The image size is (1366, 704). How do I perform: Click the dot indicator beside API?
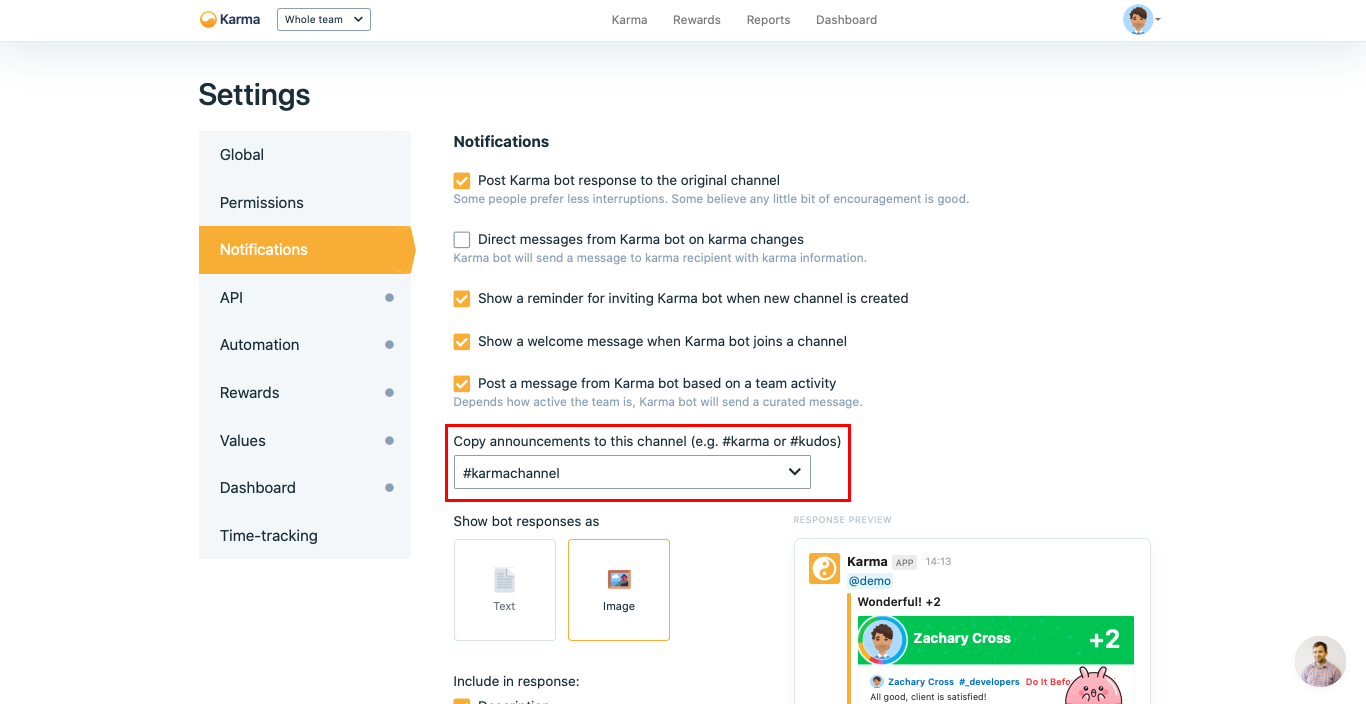pos(389,297)
